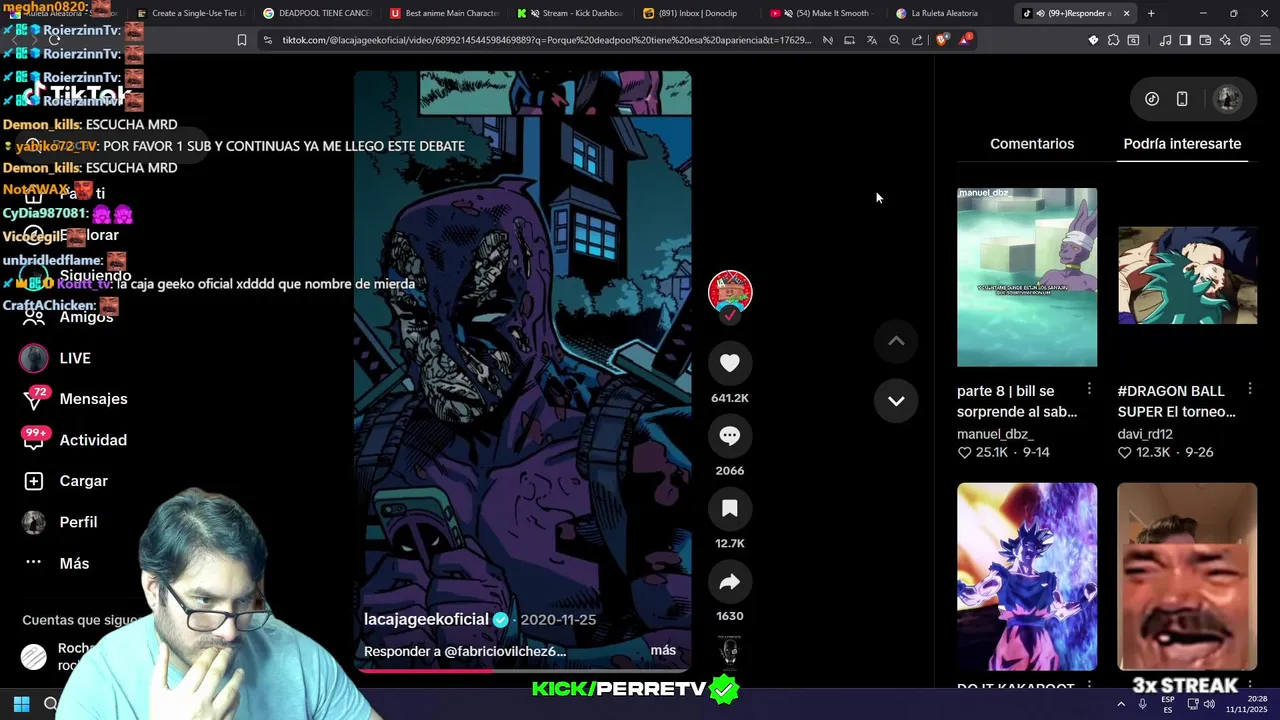Open the user avatar menu top right

[1227, 99]
